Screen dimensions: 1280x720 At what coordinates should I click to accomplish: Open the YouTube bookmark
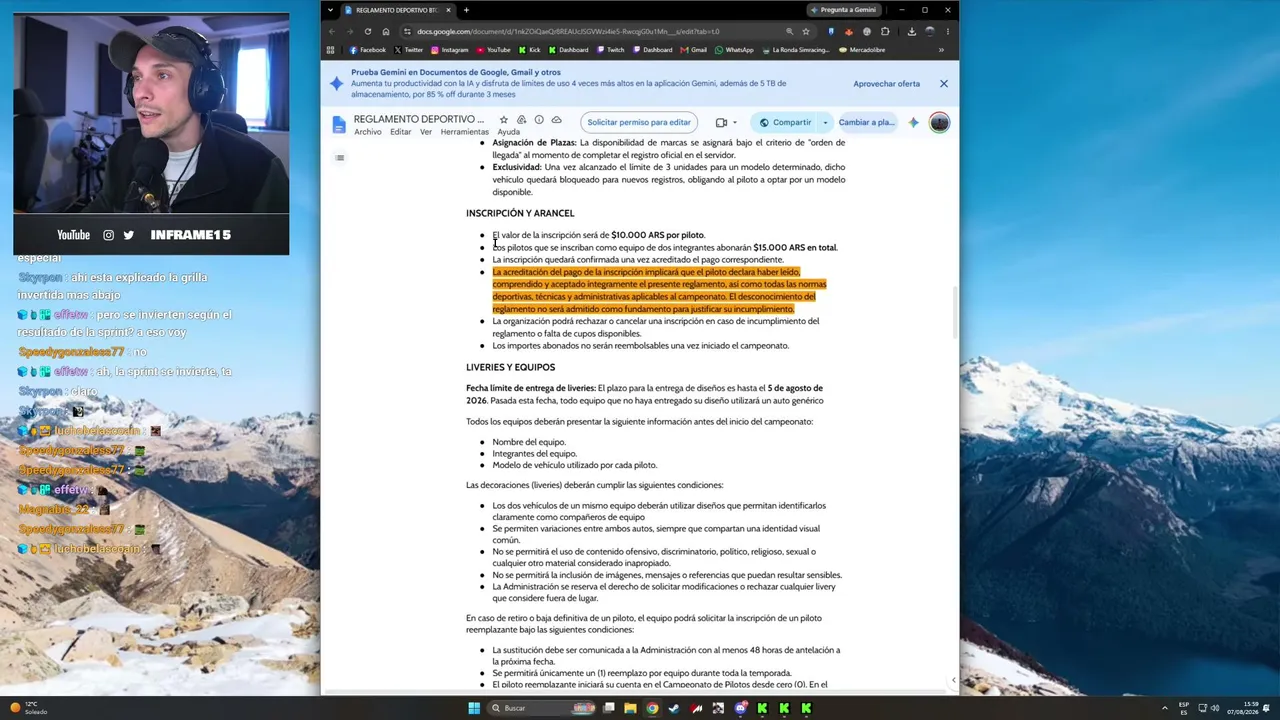[x=493, y=50]
